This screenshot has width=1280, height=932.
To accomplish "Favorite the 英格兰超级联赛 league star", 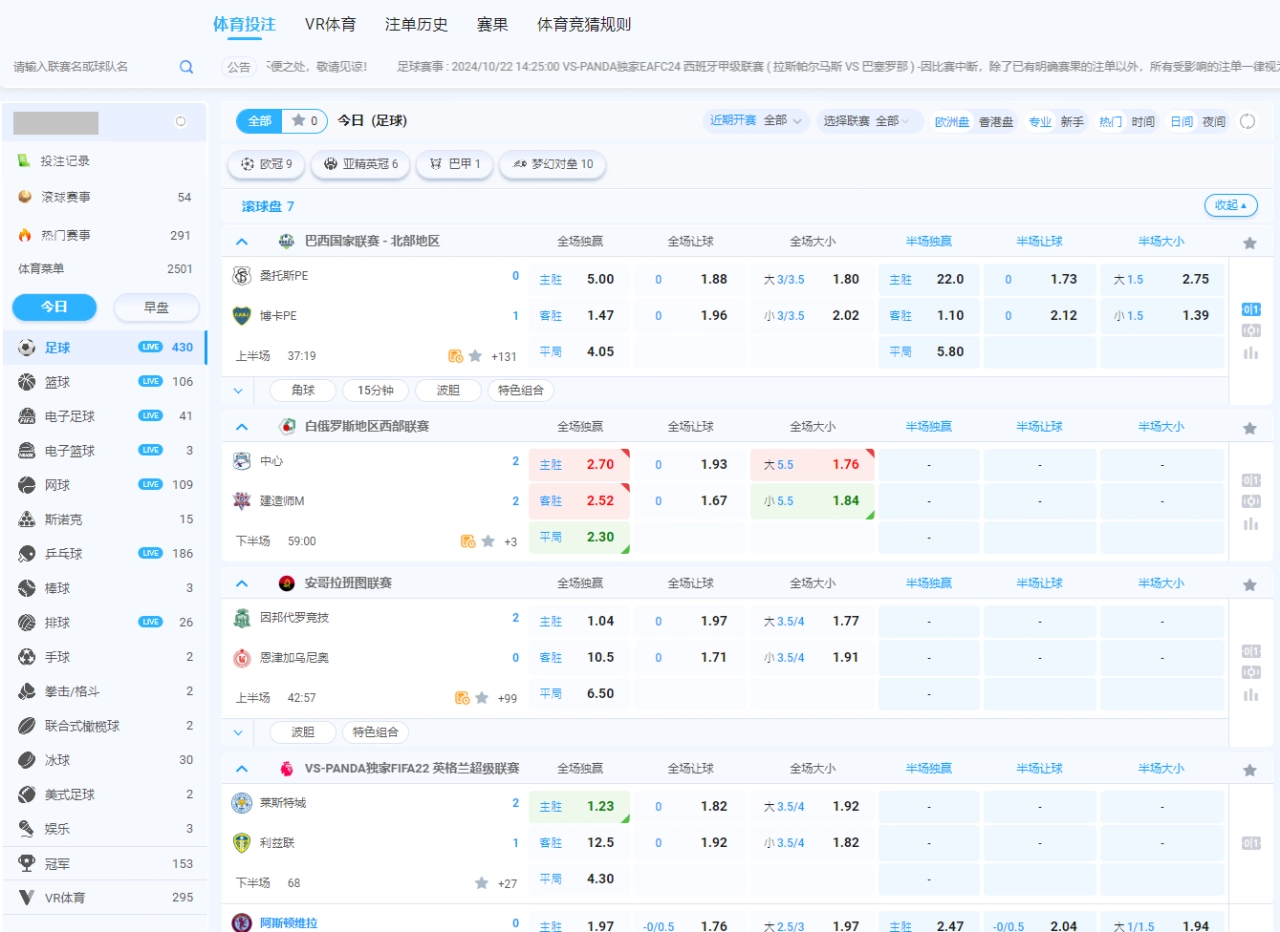I will pos(1249,770).
